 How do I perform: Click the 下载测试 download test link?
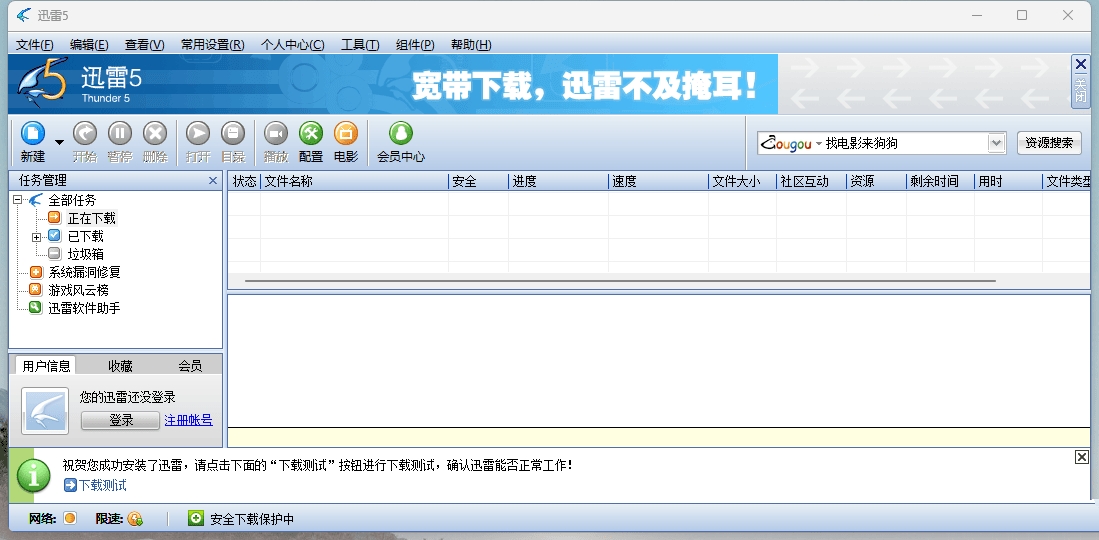click(102, 485)
